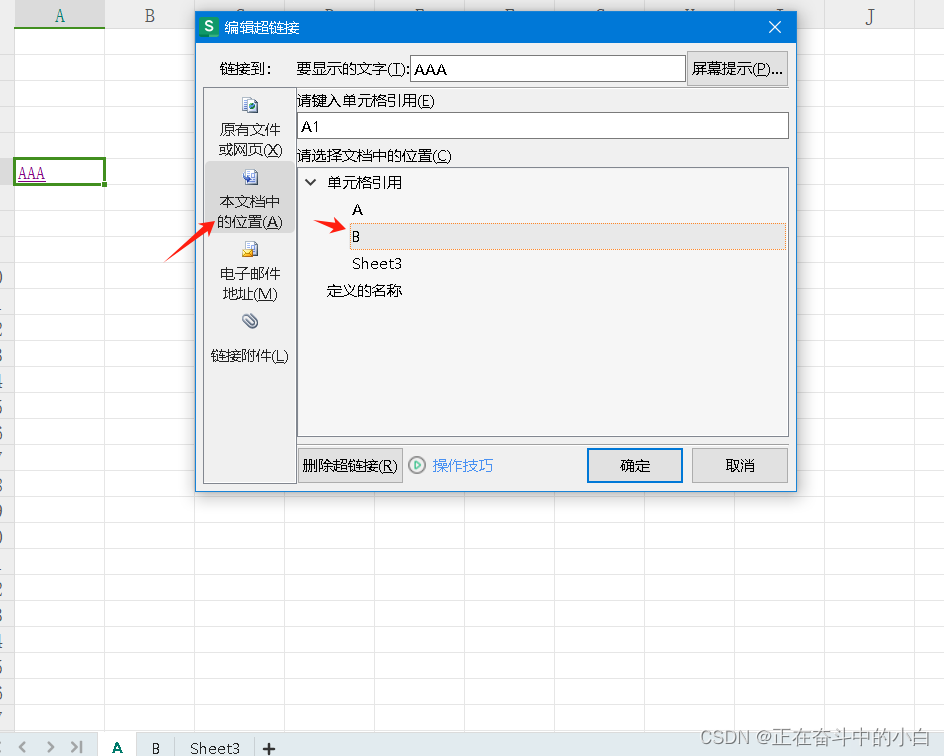The height and width of the screenshot is (756, 944).
Task: Click the 确定 button
Action: (634, 464)
